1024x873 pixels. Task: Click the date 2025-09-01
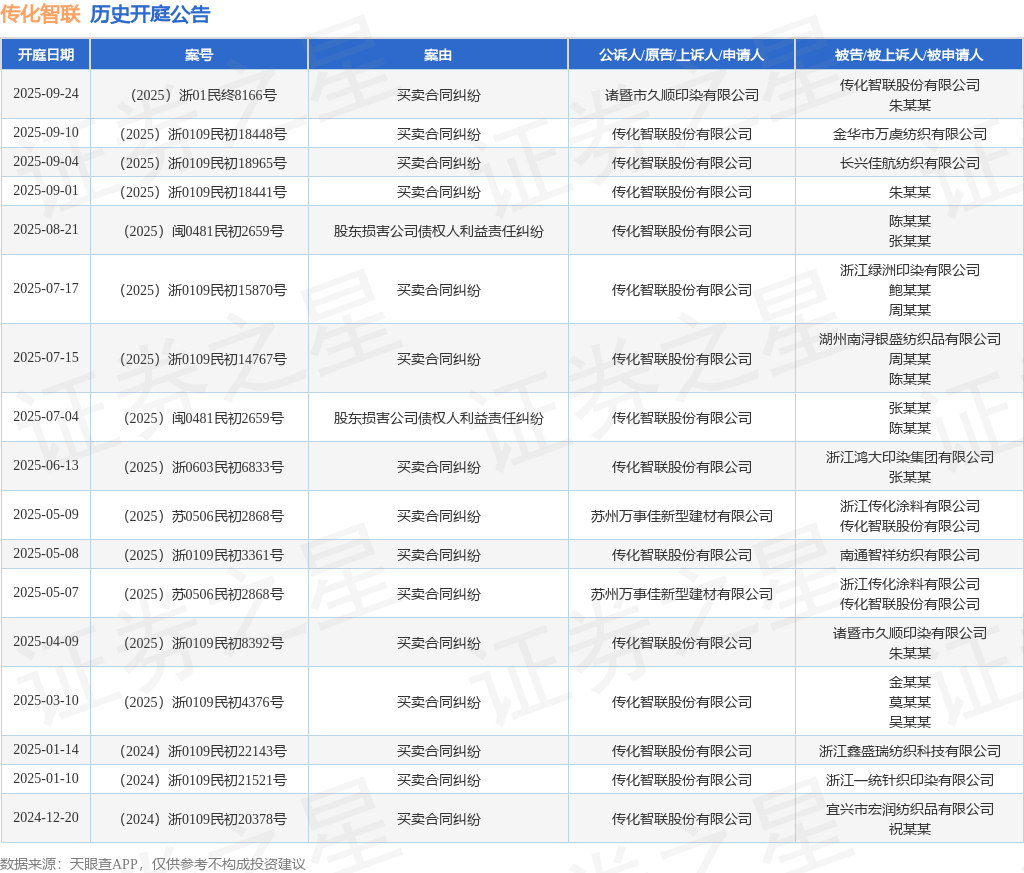pyautogui.click(x=46, y=190)
